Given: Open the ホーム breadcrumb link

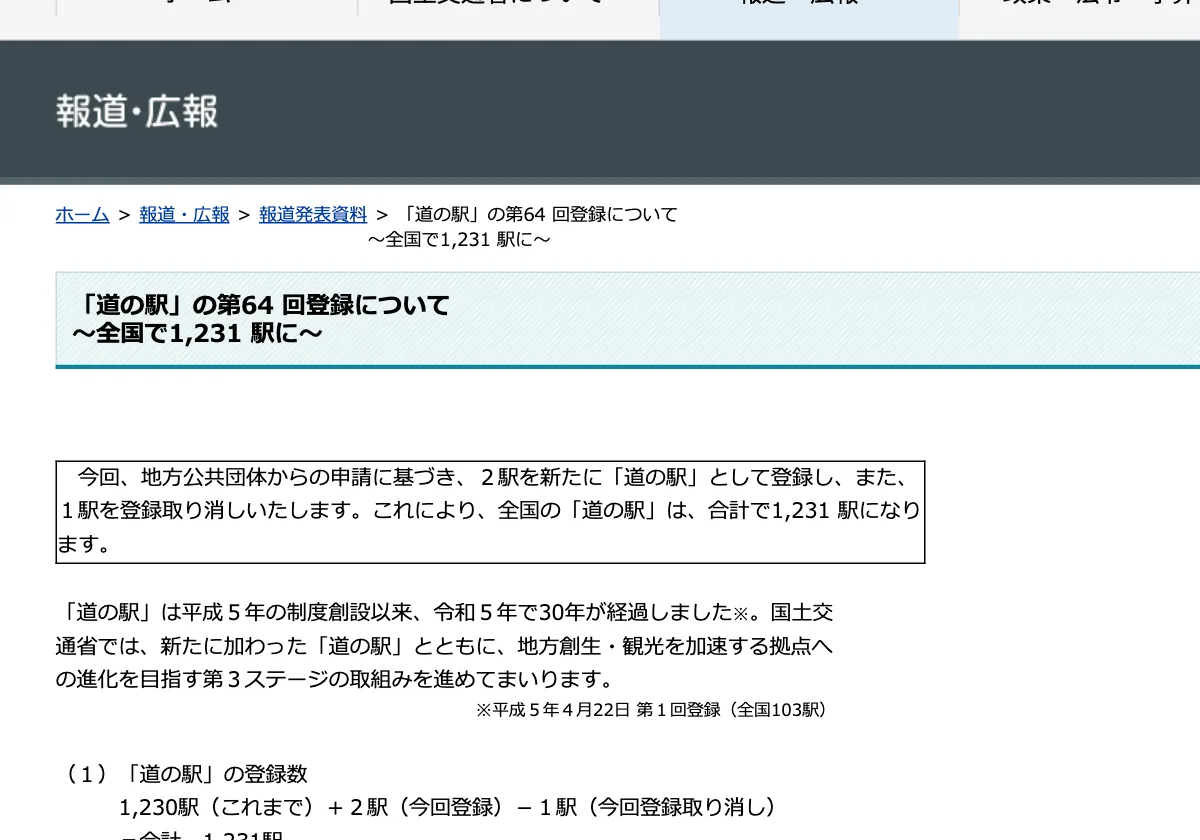Looking at the screenshot, I should click(82, 214).
